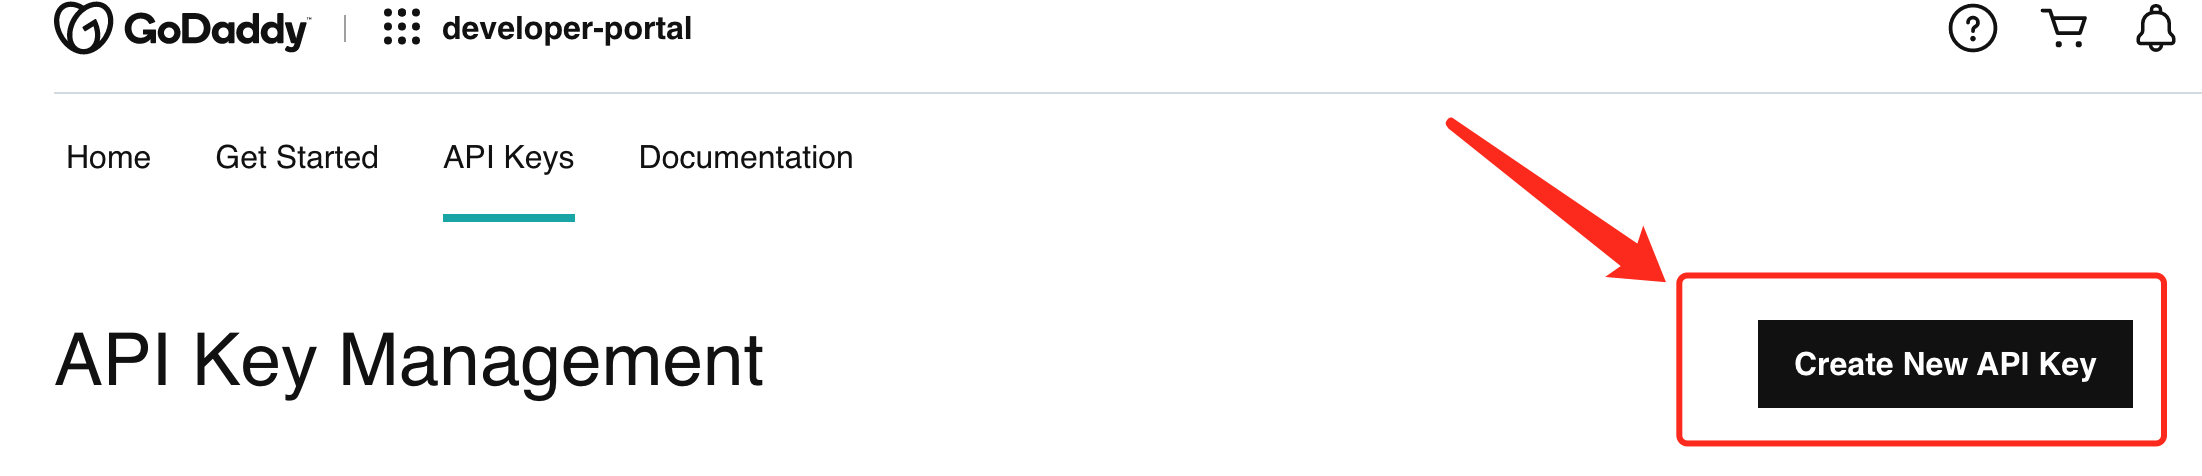The image size is (2202, 476).
Task: Click the red arrow annotation graphic
Action: point(1556,200)
